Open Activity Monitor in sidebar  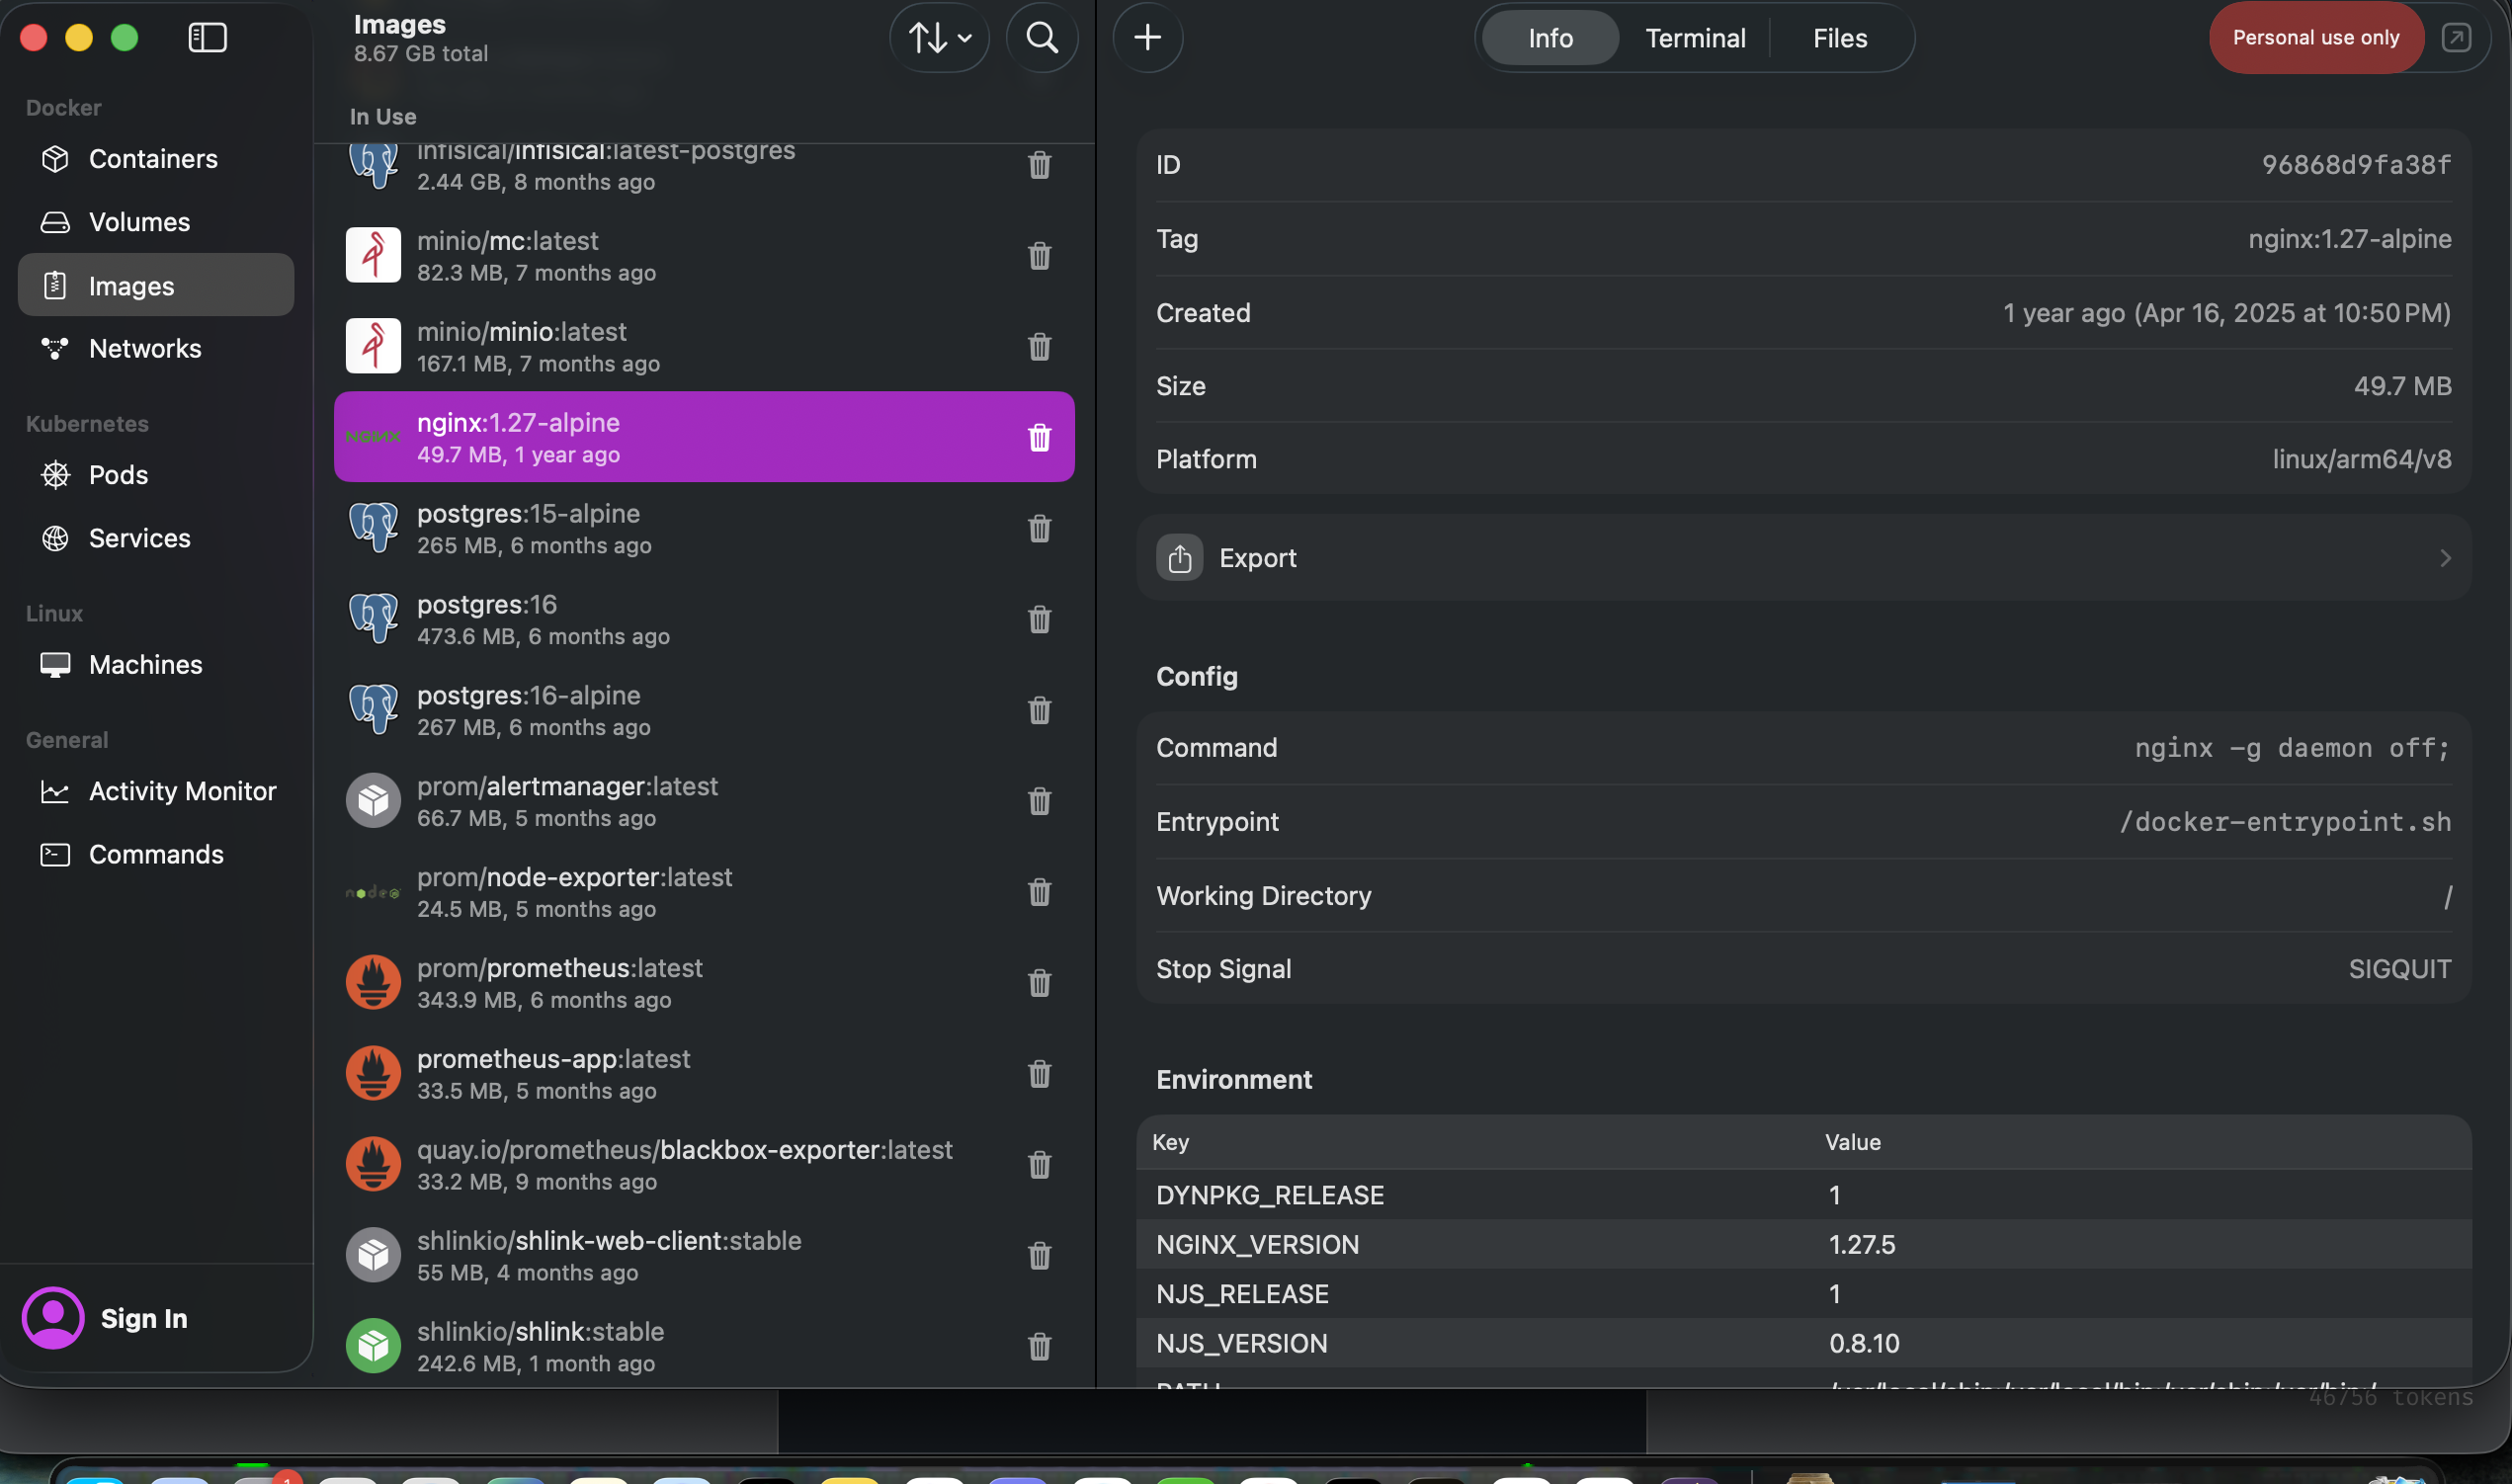tap(182, 791)
